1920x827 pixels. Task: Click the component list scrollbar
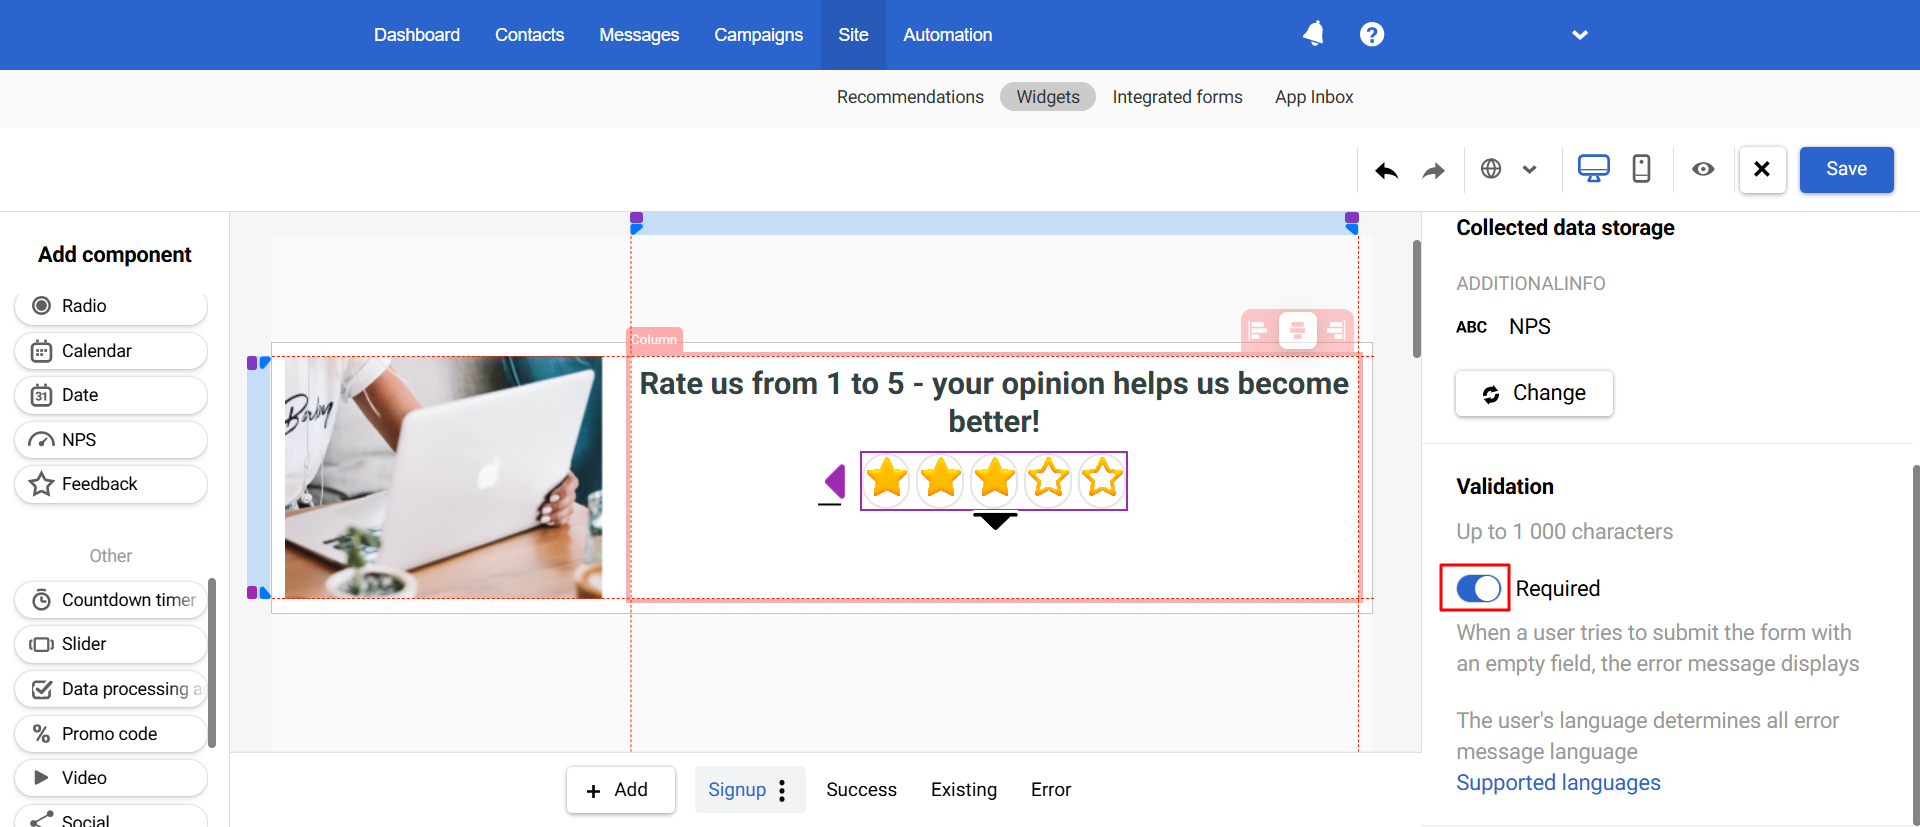(212, 662)
